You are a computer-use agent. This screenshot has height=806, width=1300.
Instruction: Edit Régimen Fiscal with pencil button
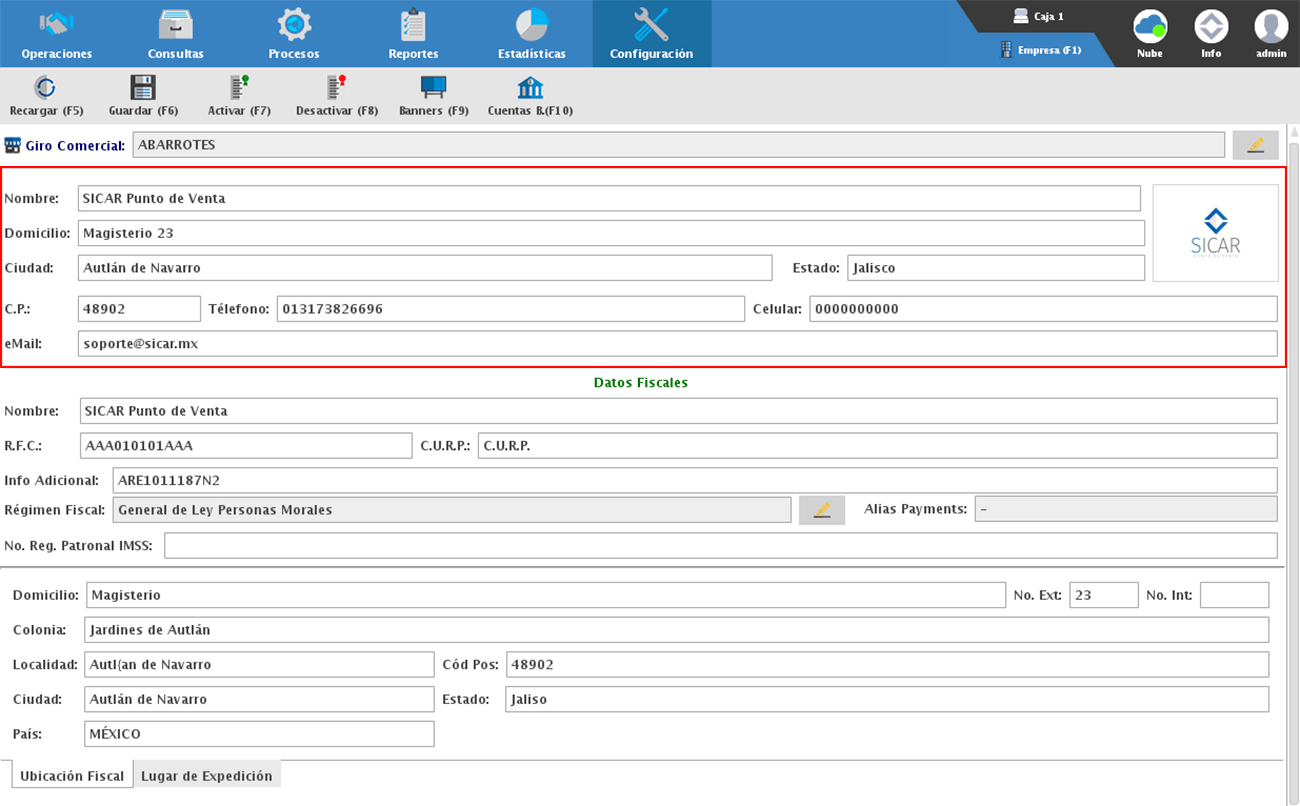click(x=822, y=510)
